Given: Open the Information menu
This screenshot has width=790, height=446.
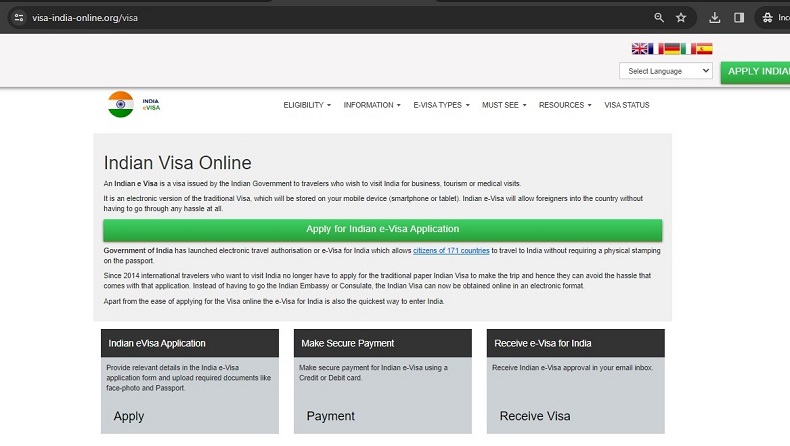Looking at the screenshot, I should point(371,105).
